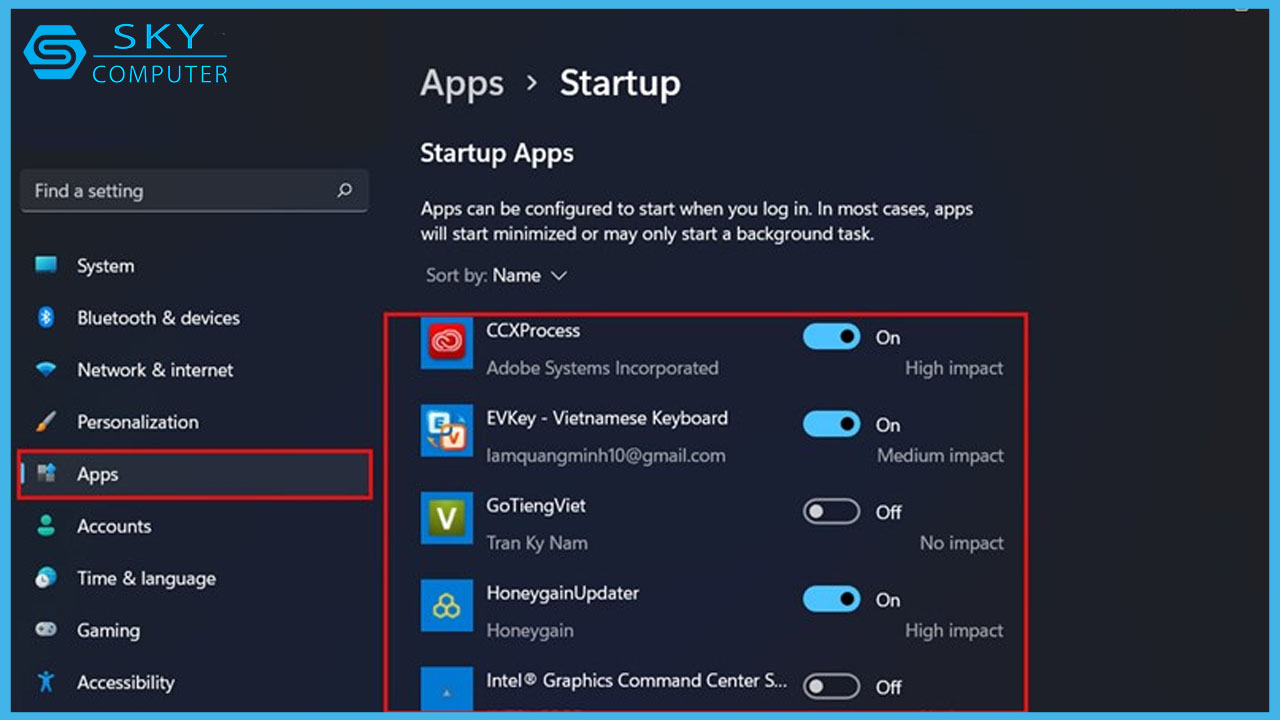Click the CCXProcess Adobe Creative Cloud icon
This screenshot has width=1280, height=720.
446,343
